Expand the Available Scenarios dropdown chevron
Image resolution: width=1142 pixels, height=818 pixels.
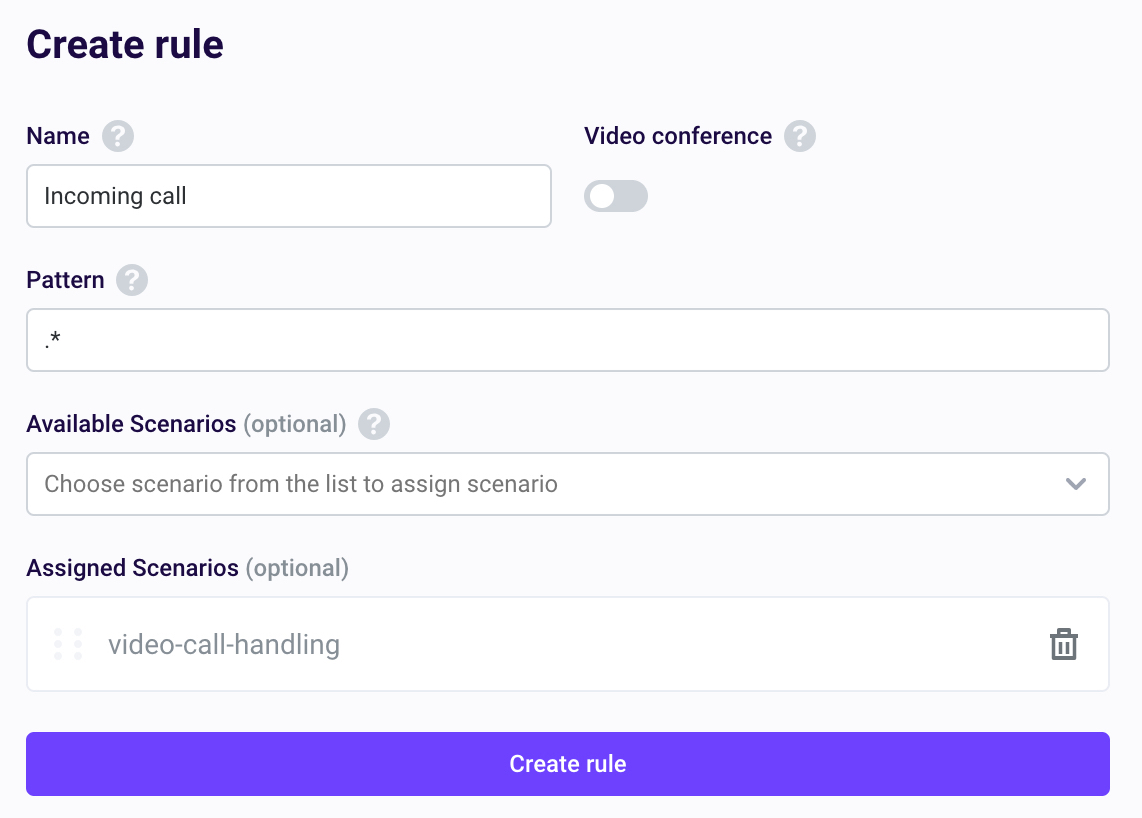[1076, 484]
